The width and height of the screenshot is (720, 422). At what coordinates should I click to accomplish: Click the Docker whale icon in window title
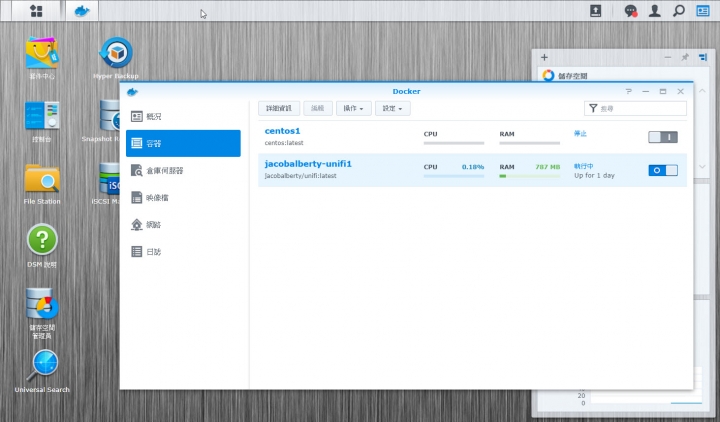coord(132,92)
